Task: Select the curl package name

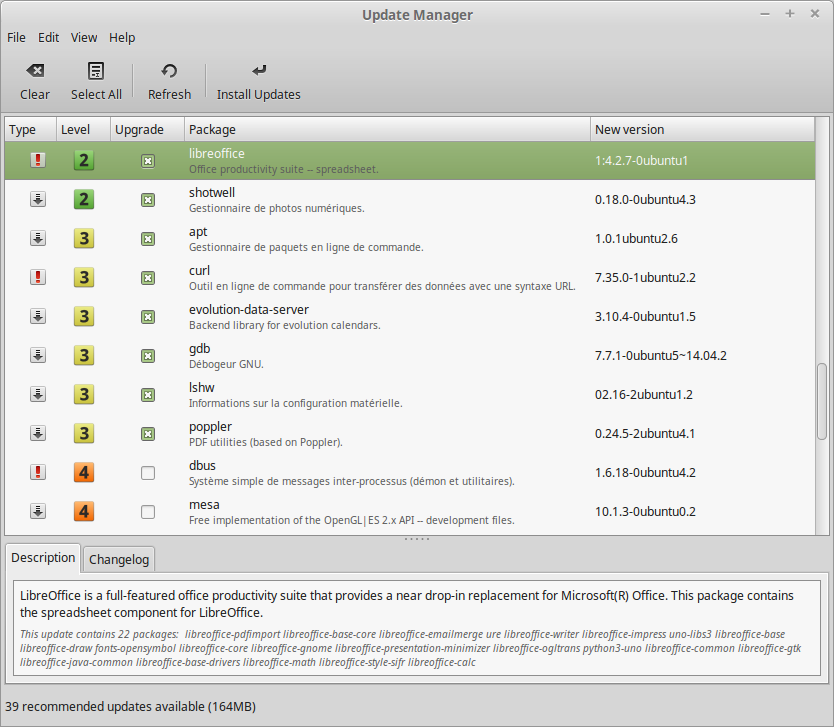Action: tap(199, 271)
